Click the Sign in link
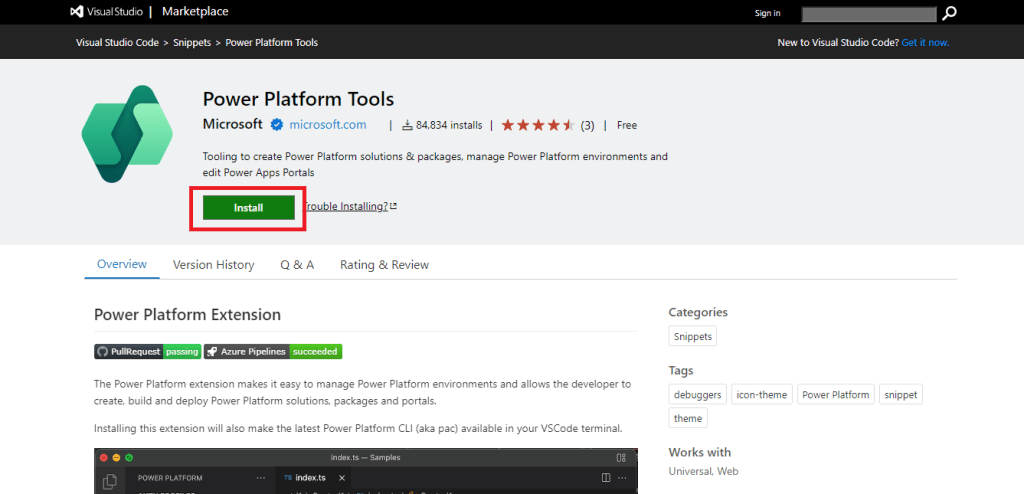 [x=767, y=13]
